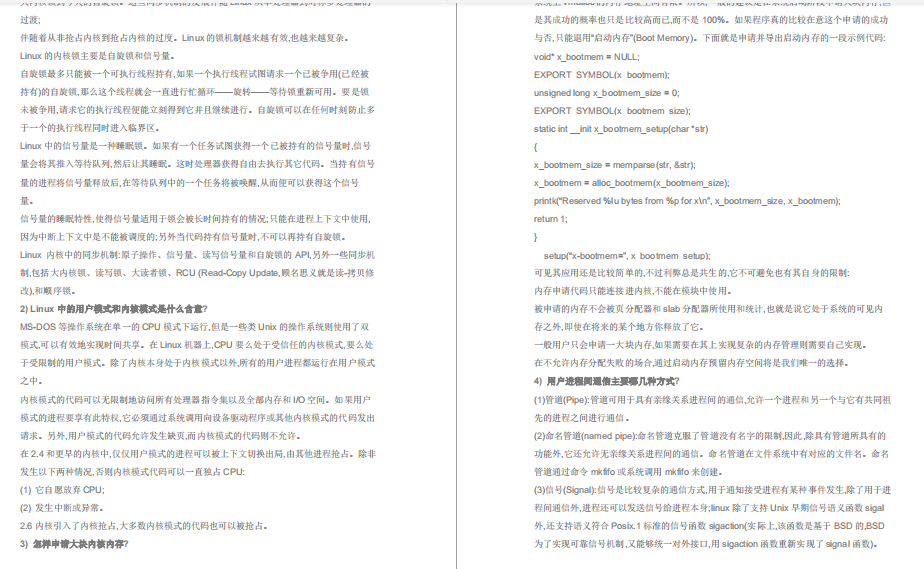Click the line "内存申请代码只能连接进内核,不能在模块中使用。"
Screen dimensions: 924x569
click(x=633, y=290)
